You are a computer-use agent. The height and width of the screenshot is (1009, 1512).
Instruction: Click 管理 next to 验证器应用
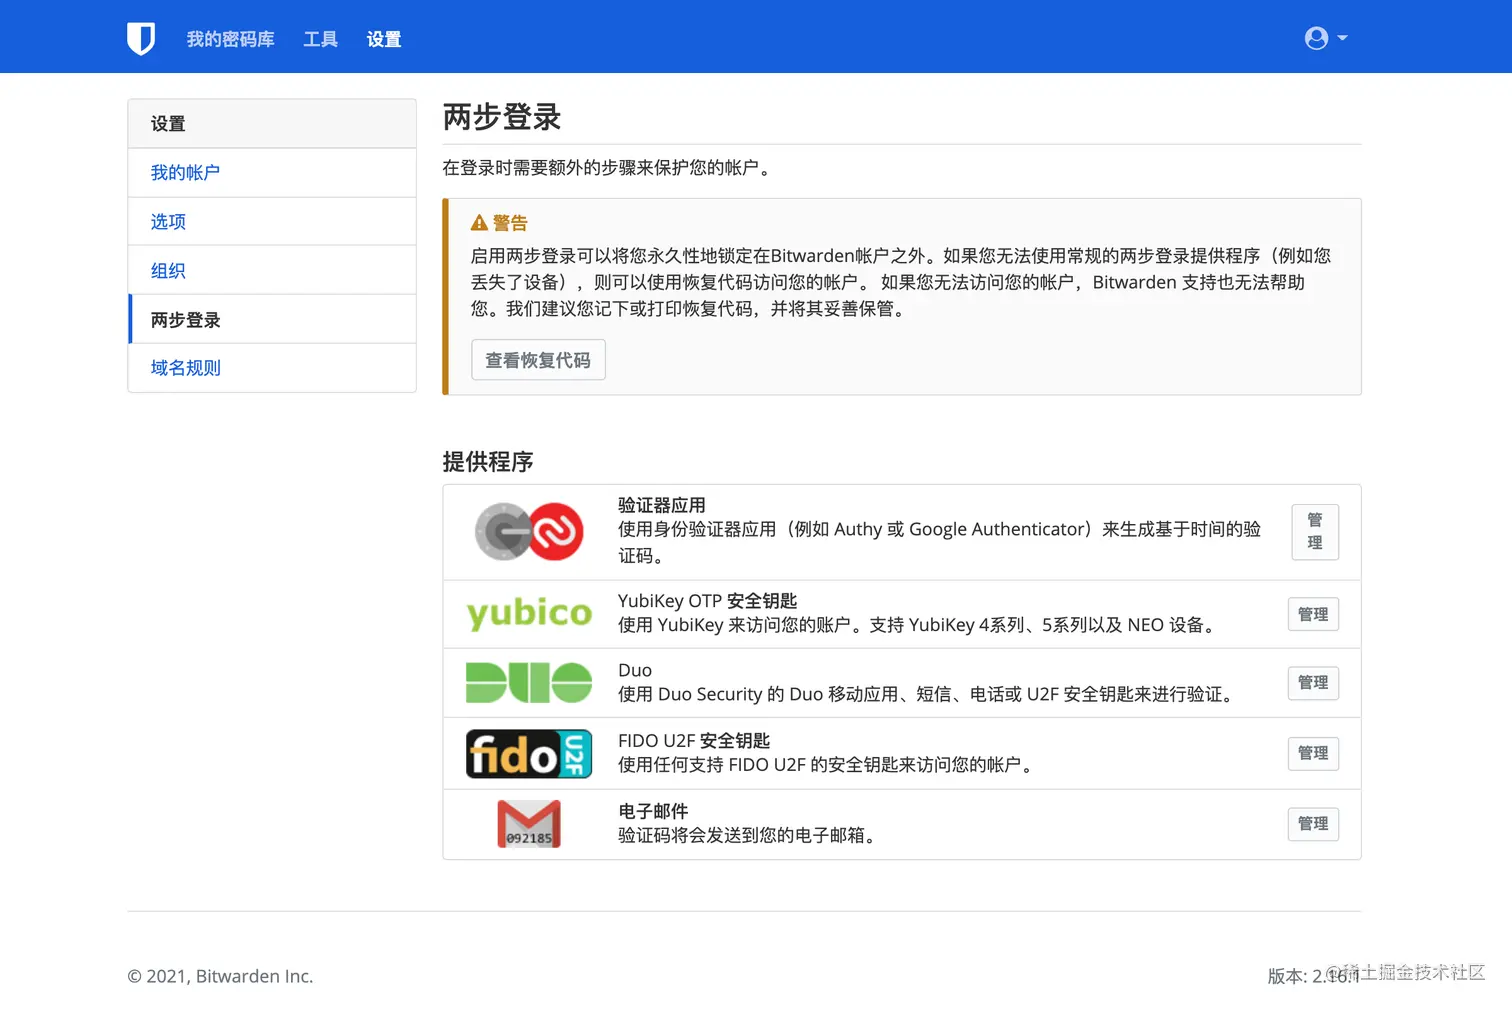click(x=1314, y=531)
